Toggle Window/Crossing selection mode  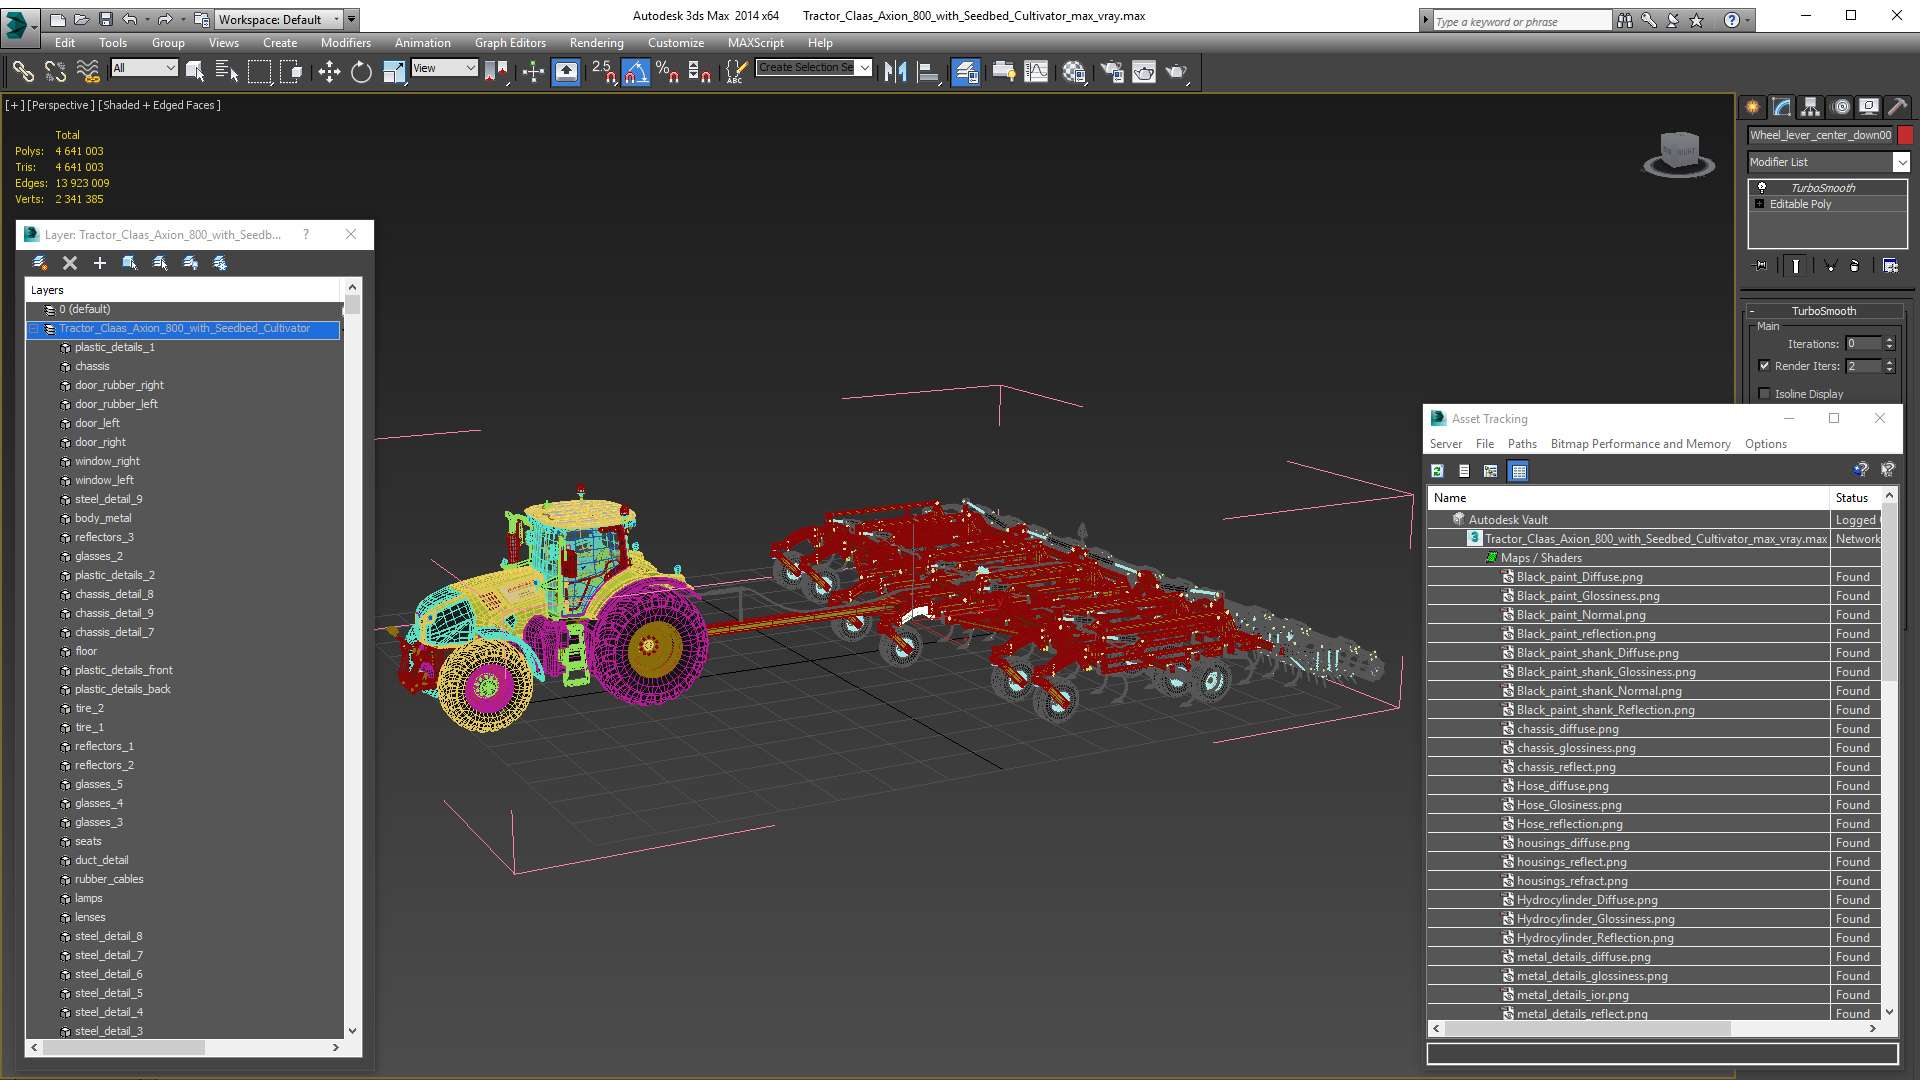tap(291, 71)
